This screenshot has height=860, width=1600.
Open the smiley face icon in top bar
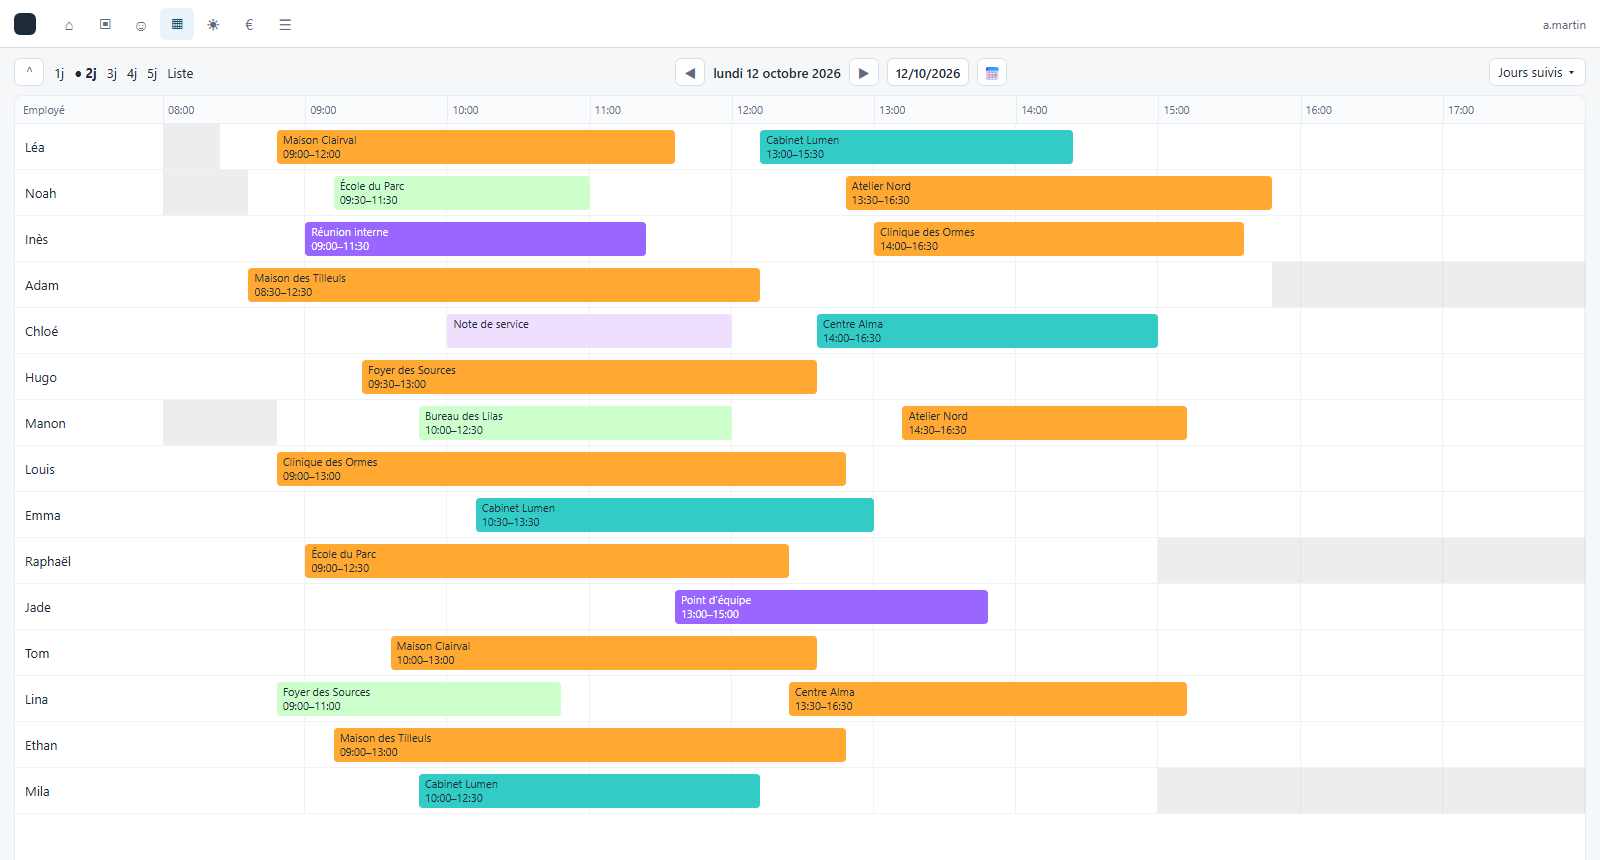click(x=141, y=25)
